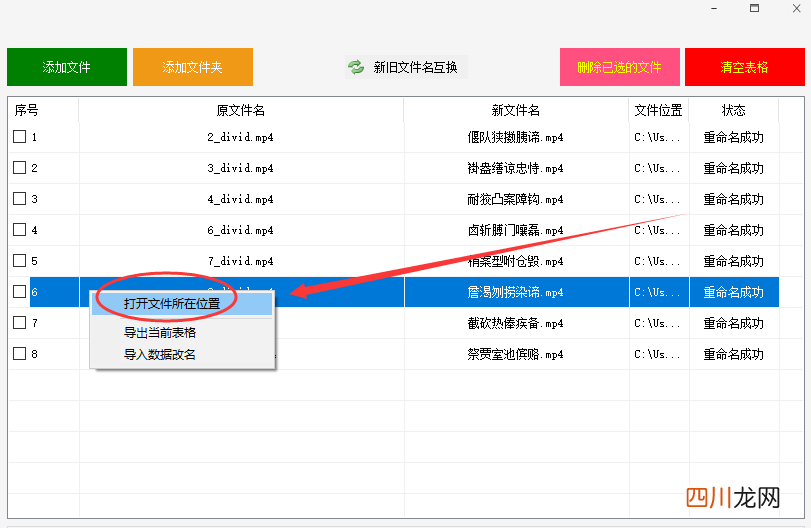Click the 重命名成功 status in row 3
The height and width of the screenshot is (528, 811).
tap(734, 199)
